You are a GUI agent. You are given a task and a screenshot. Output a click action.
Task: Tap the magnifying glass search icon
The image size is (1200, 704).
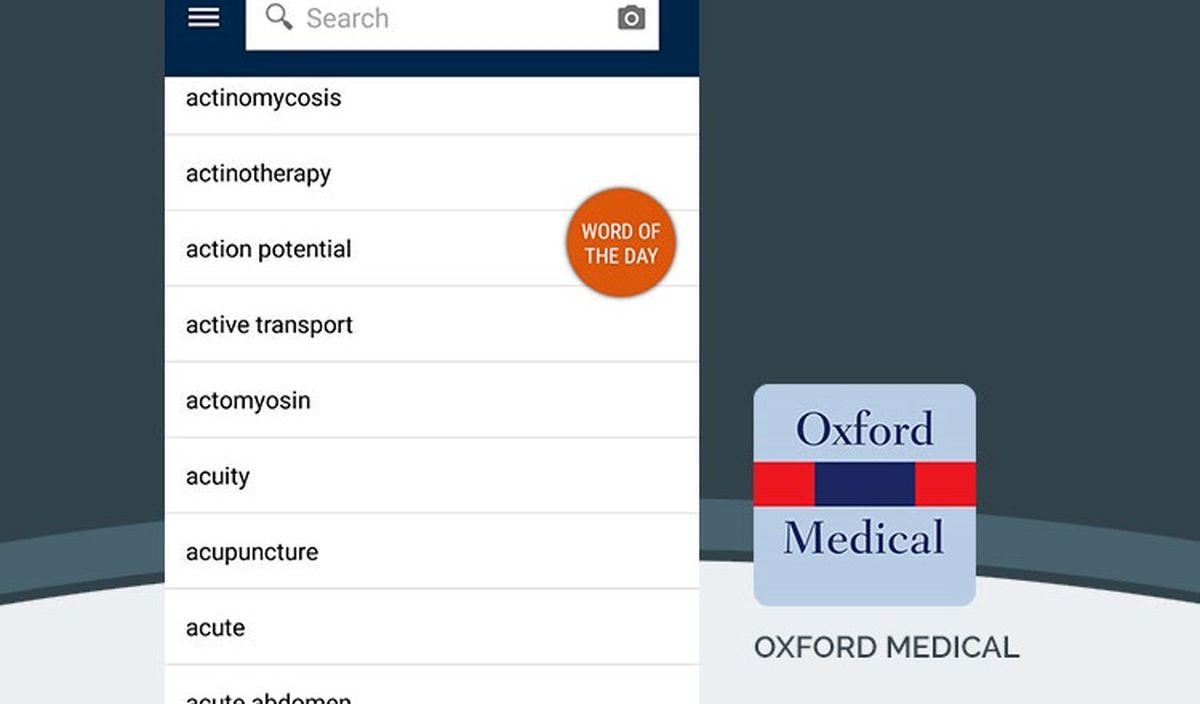click(279, 17)
